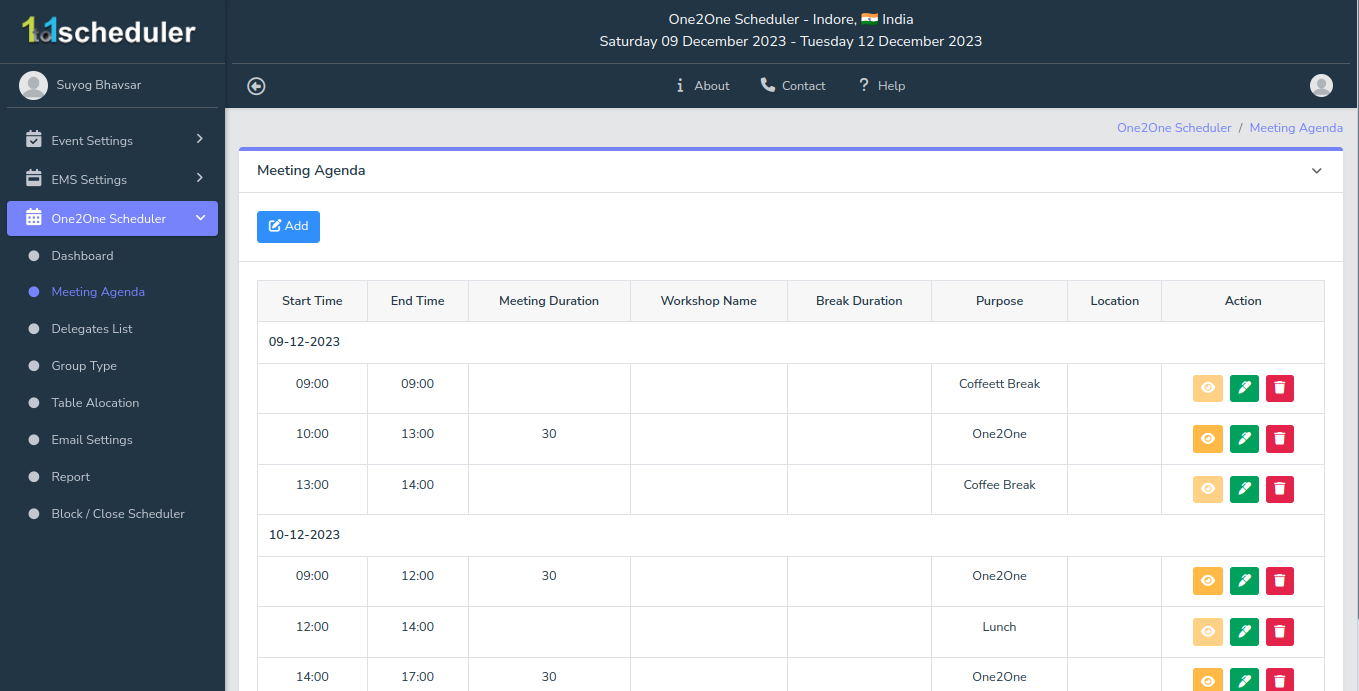Click the user avatar icon at top right

[x=1321, y=86]
